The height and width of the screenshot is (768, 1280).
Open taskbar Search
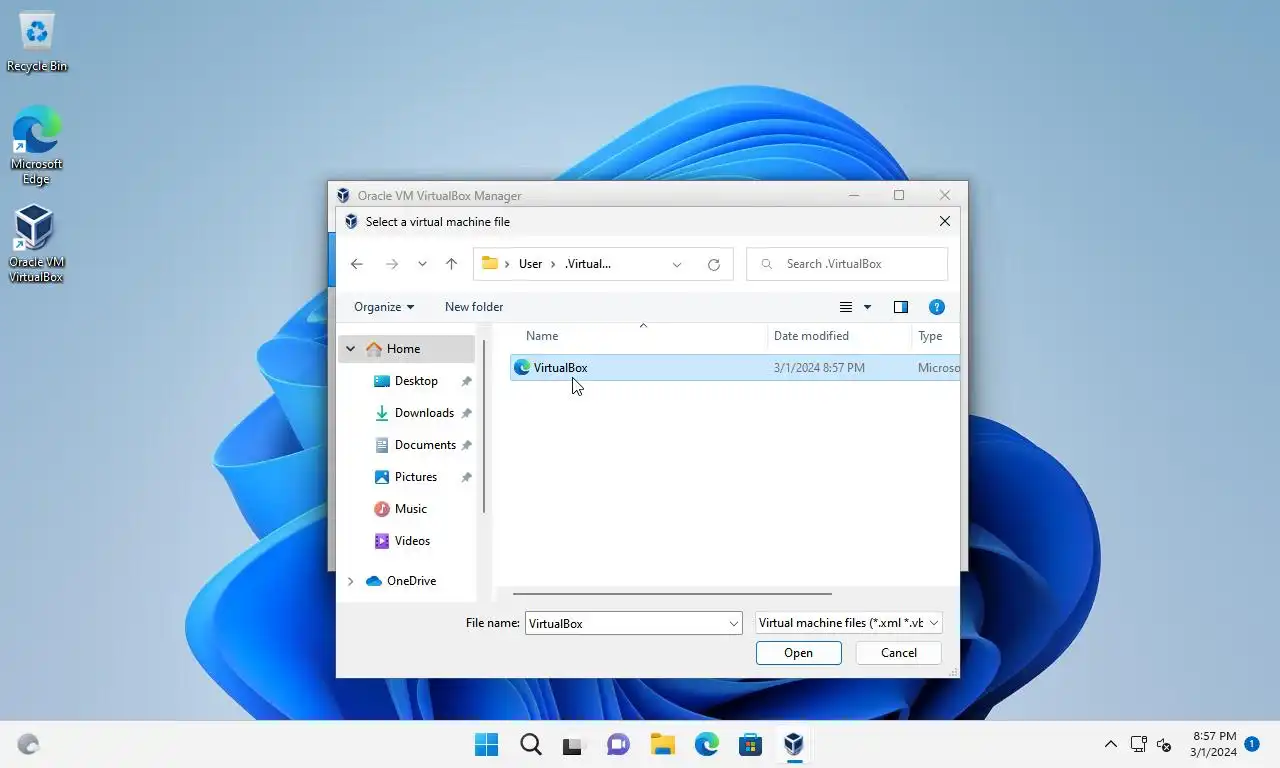coord(531,744)
